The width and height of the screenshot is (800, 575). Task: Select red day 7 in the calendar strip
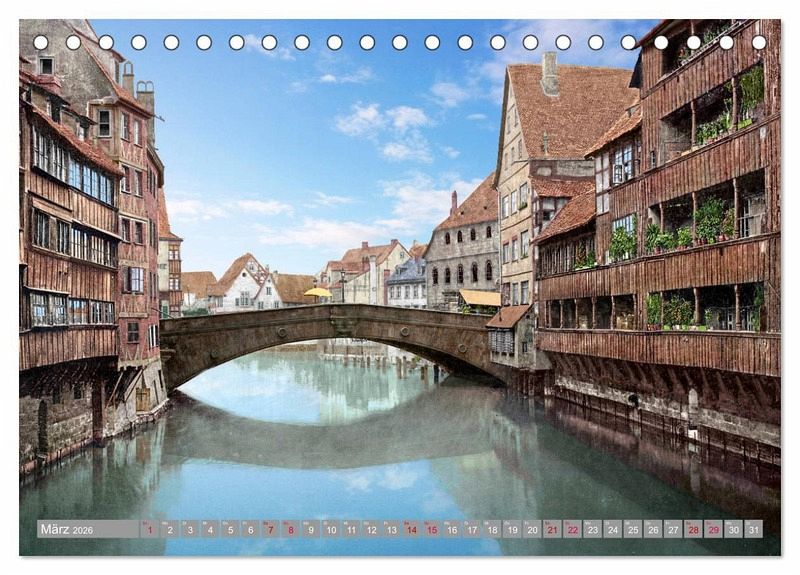tap(270, 529)
